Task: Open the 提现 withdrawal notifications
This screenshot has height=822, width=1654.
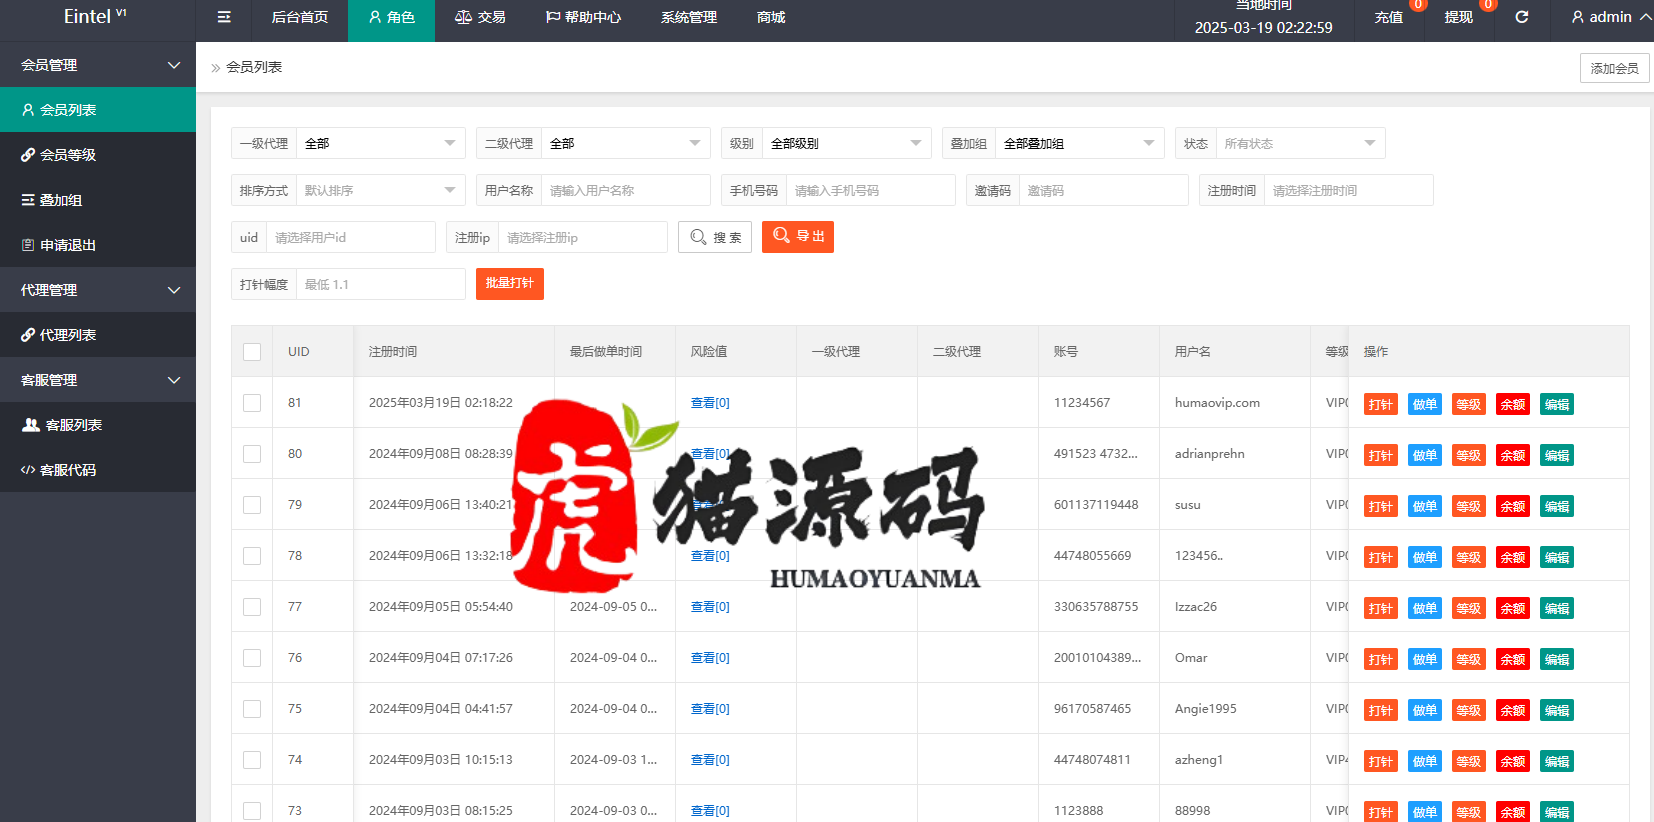Action: (1459, 17)
